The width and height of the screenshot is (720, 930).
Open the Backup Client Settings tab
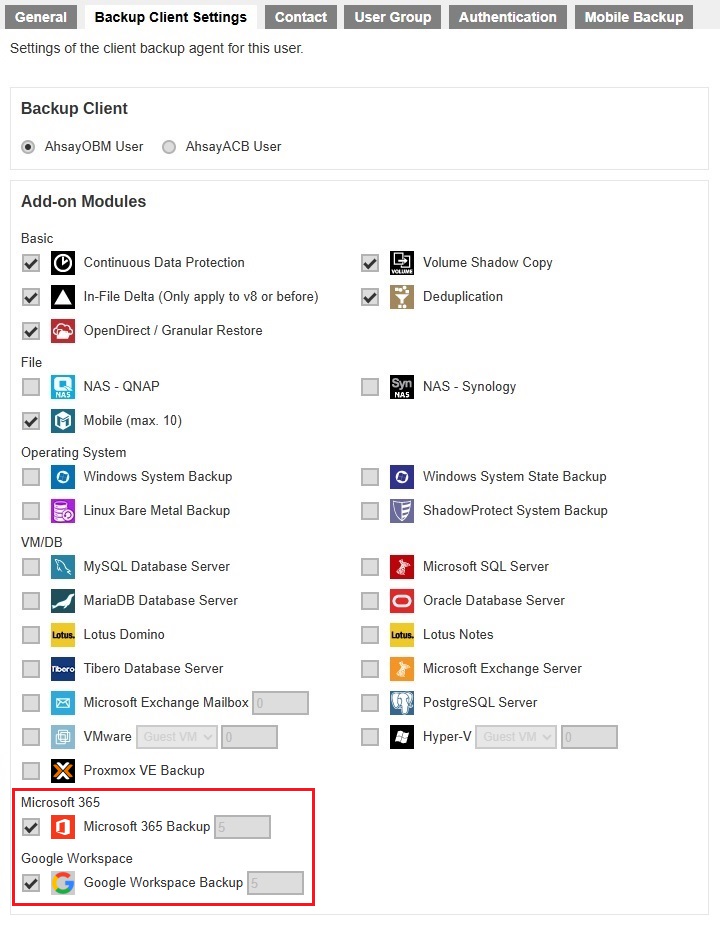pyautogui.click(x=171, y=17)
